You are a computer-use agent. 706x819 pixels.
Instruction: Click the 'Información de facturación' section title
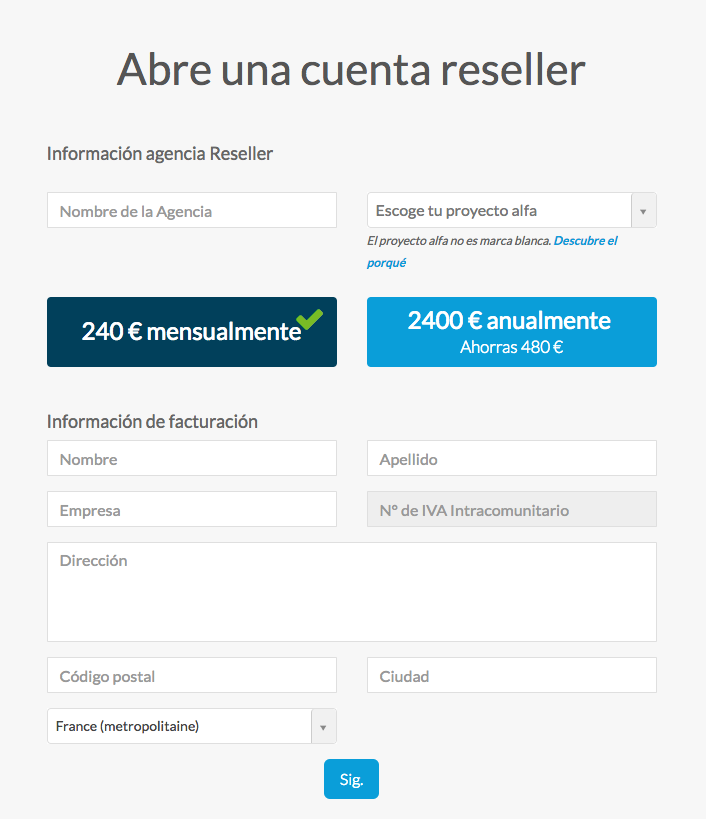152,421
